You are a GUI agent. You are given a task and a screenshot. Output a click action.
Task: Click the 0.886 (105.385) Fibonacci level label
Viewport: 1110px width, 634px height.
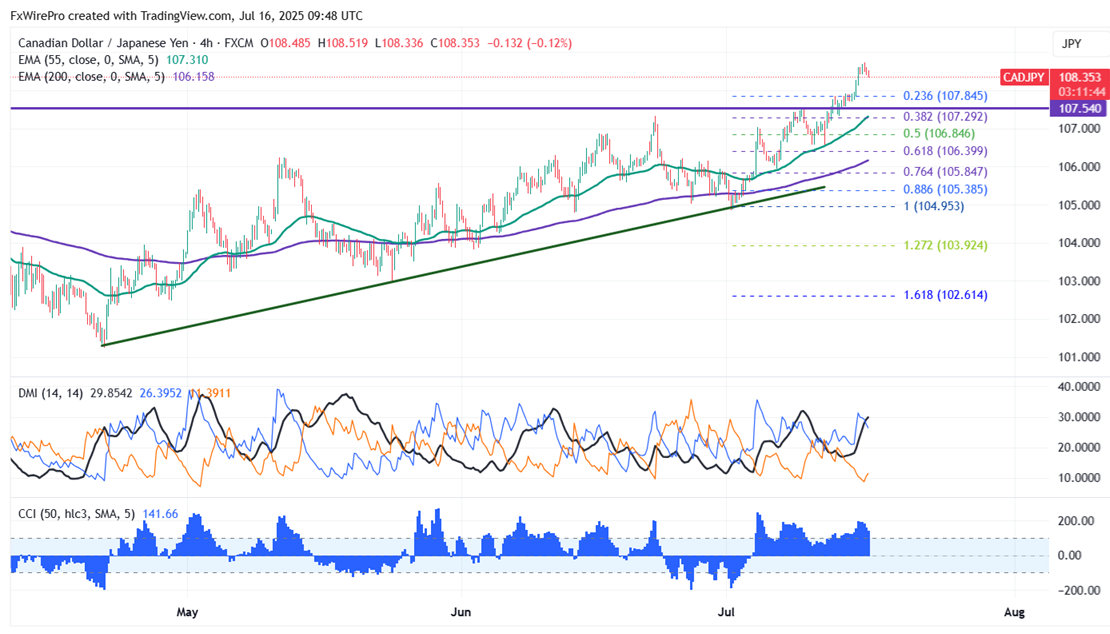tap(945, 190)
